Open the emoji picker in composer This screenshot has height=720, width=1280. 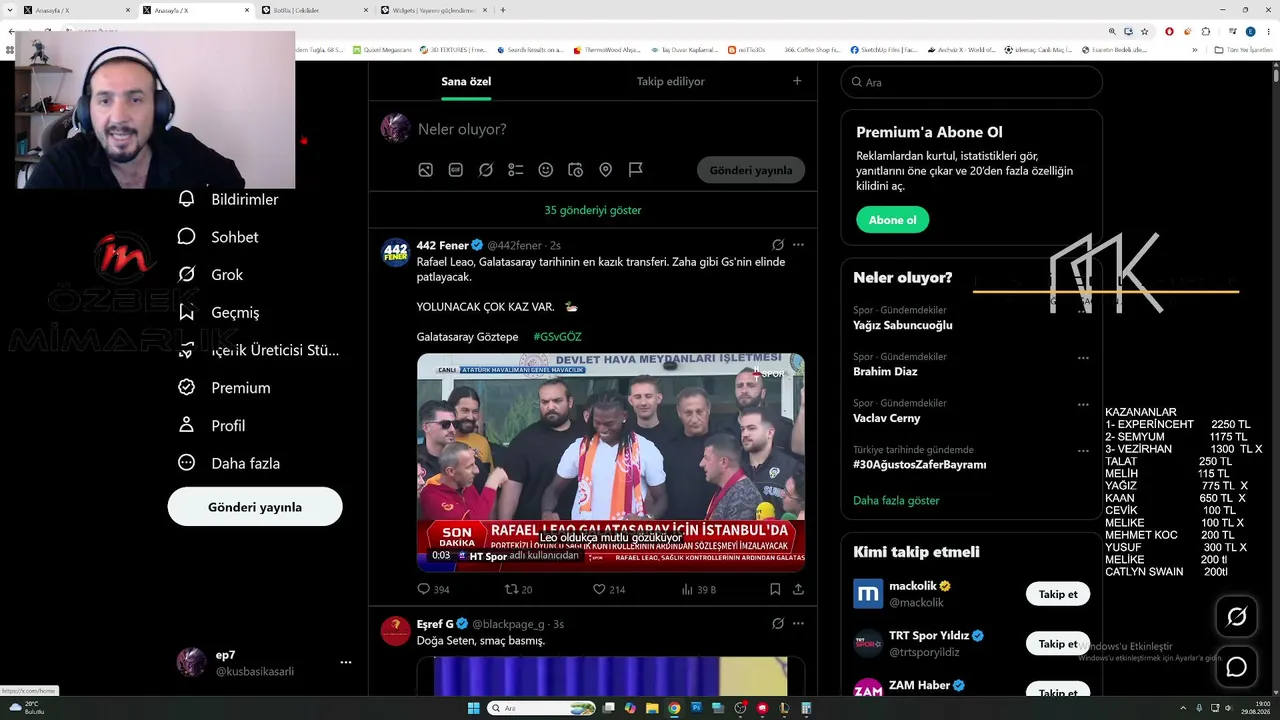tap(546, 170)
